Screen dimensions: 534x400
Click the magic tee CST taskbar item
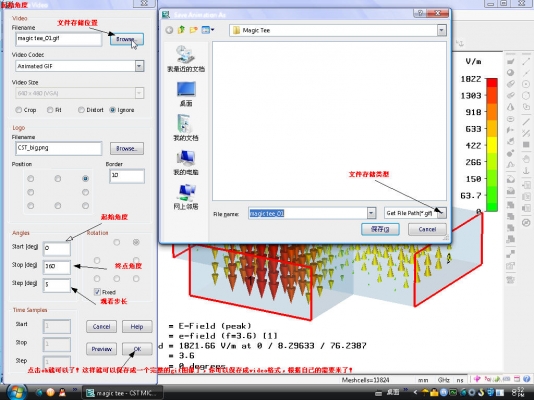(x=122, y=393)
